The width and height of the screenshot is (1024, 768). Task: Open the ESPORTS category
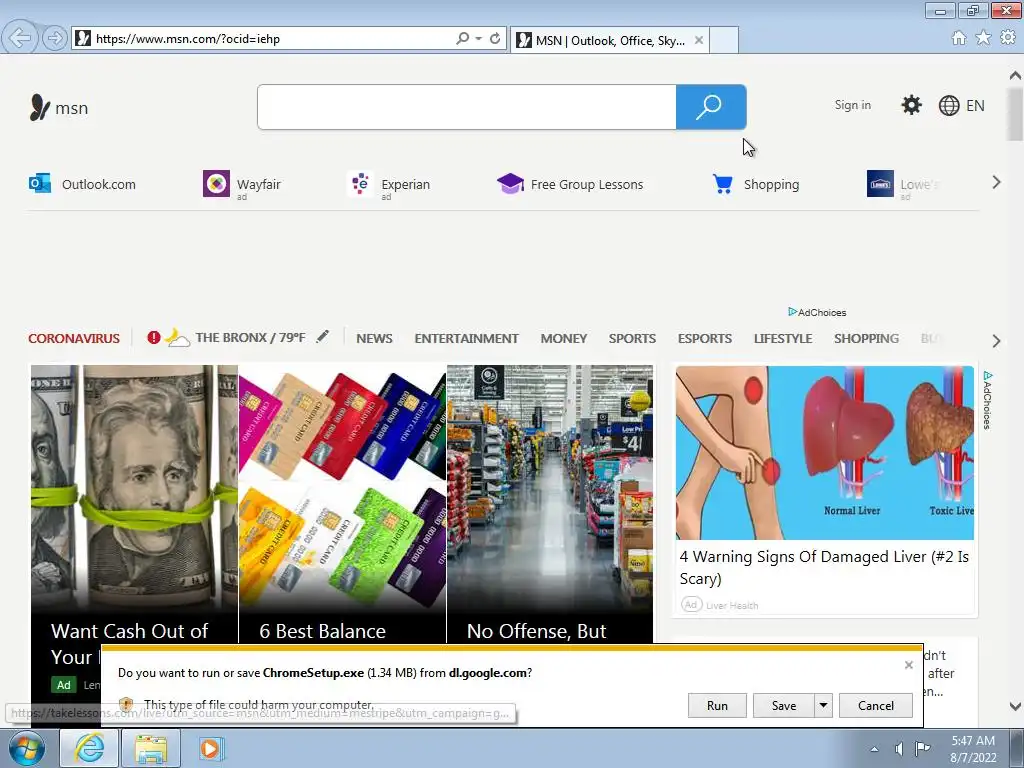coord(705,338)
